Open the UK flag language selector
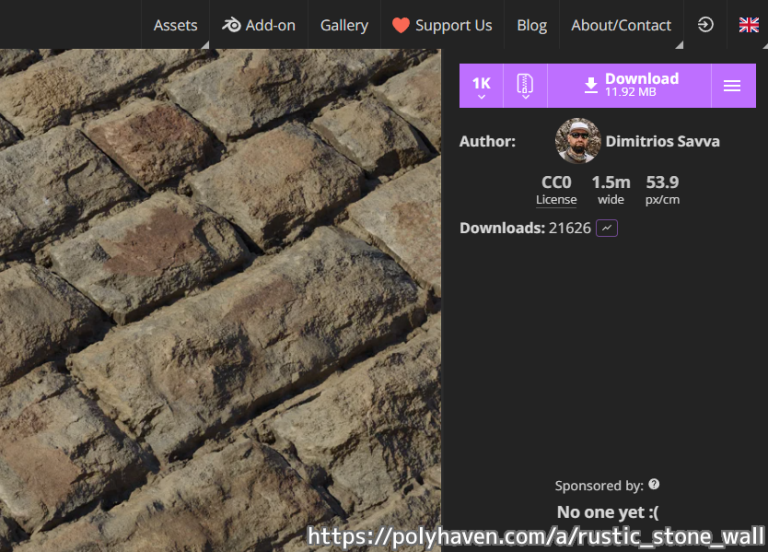This screenshot has width=768, height=552. [748, 25]
